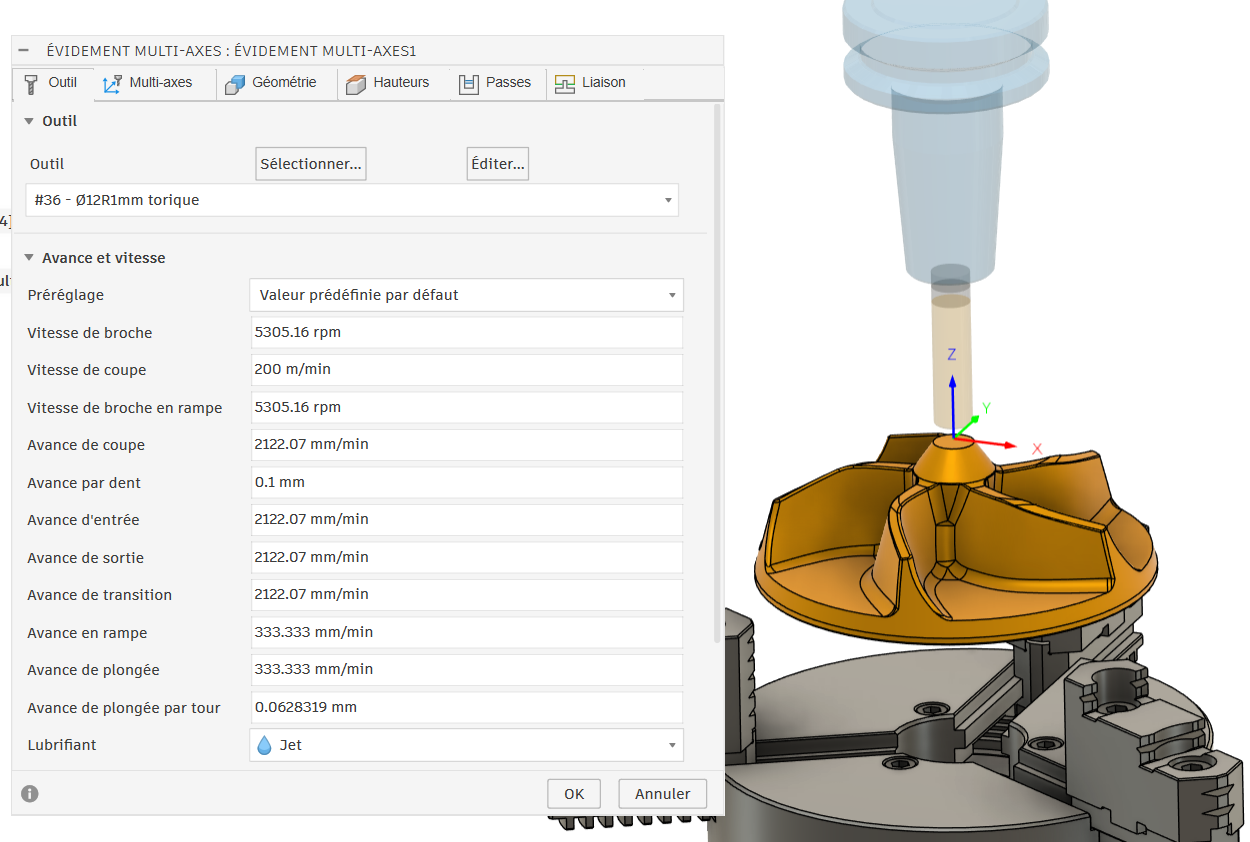
Task: Click the info icon at dialog bottom
Action: [30, 794]
